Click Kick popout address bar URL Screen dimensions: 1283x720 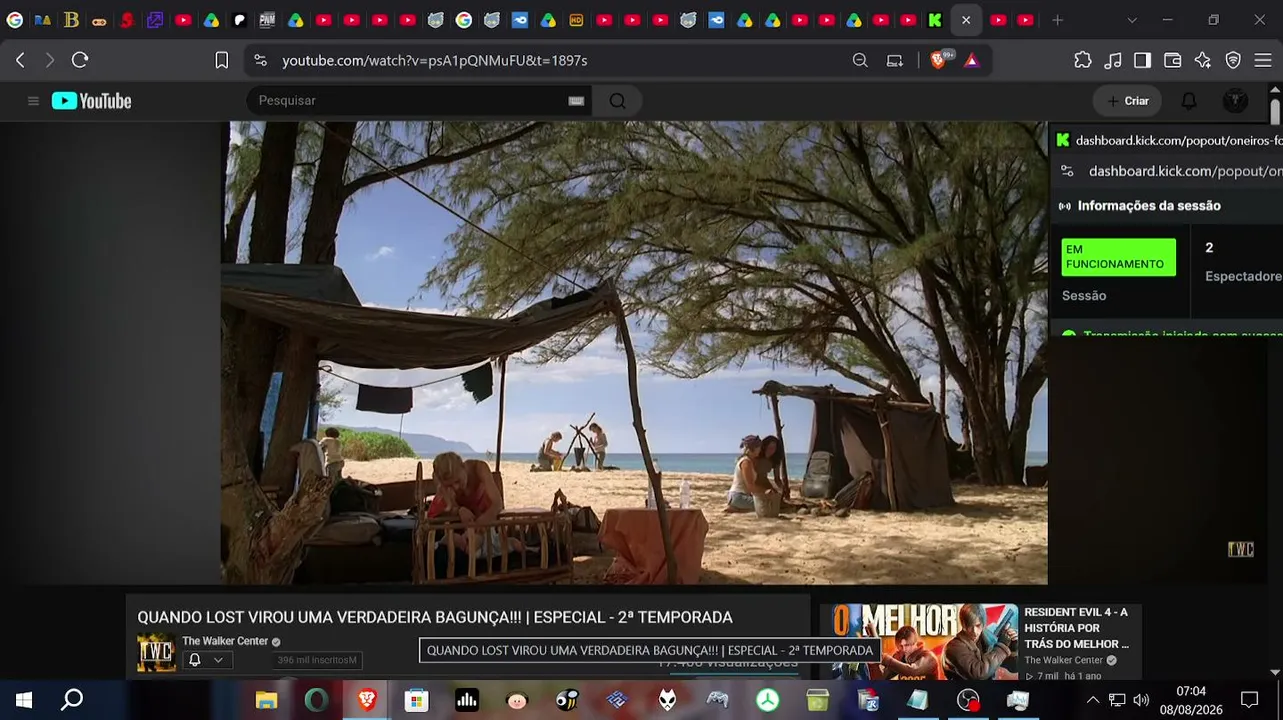point(1185,171)
